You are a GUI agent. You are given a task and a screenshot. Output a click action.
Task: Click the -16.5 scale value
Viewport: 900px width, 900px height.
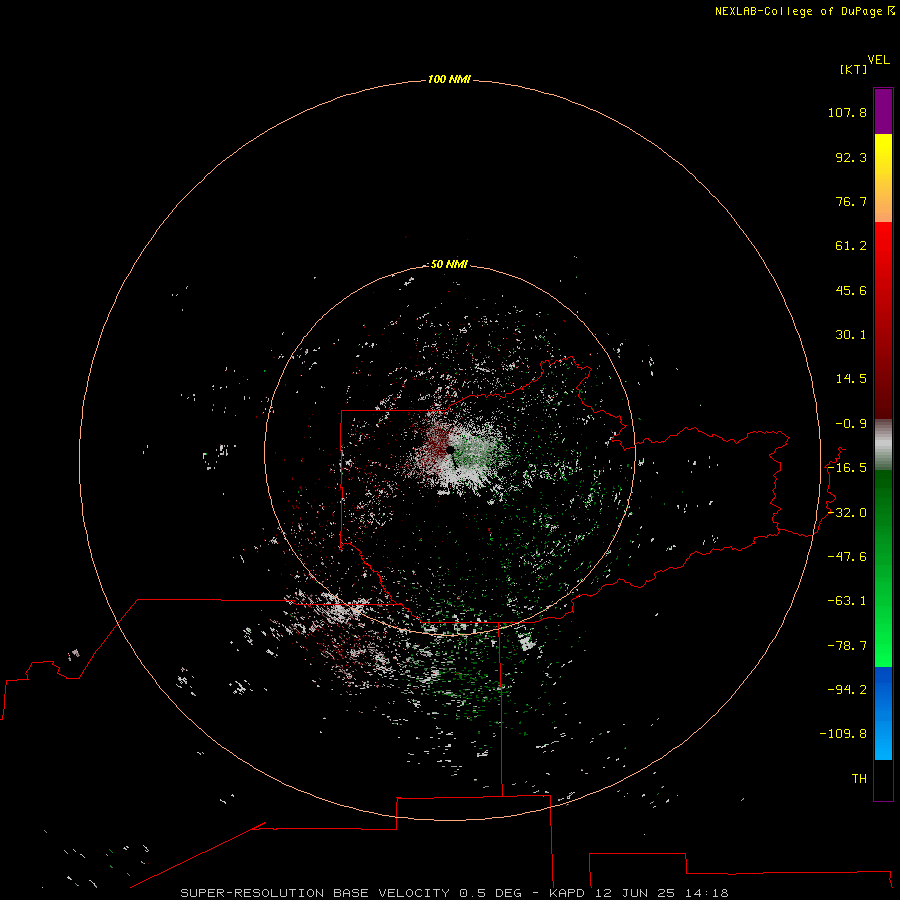click(847, 468)
